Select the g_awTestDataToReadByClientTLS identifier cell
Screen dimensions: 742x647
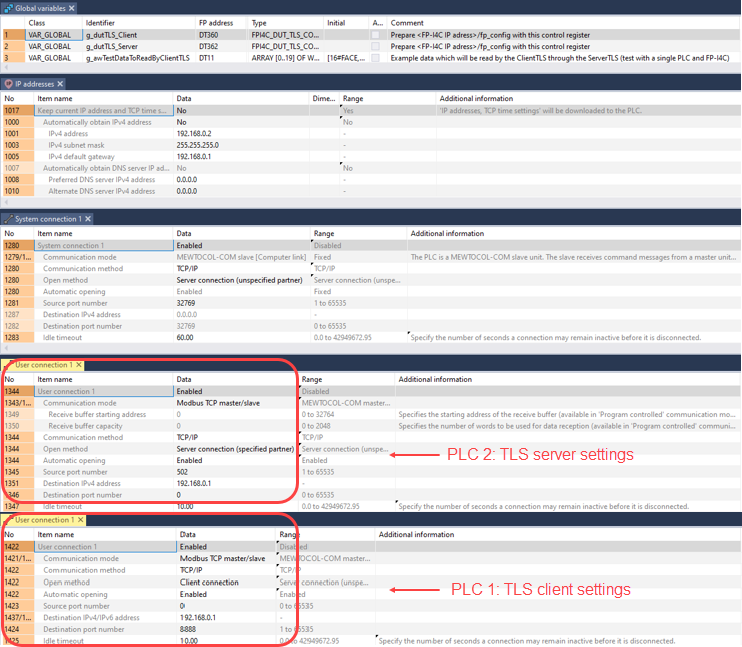coord(139,58)
